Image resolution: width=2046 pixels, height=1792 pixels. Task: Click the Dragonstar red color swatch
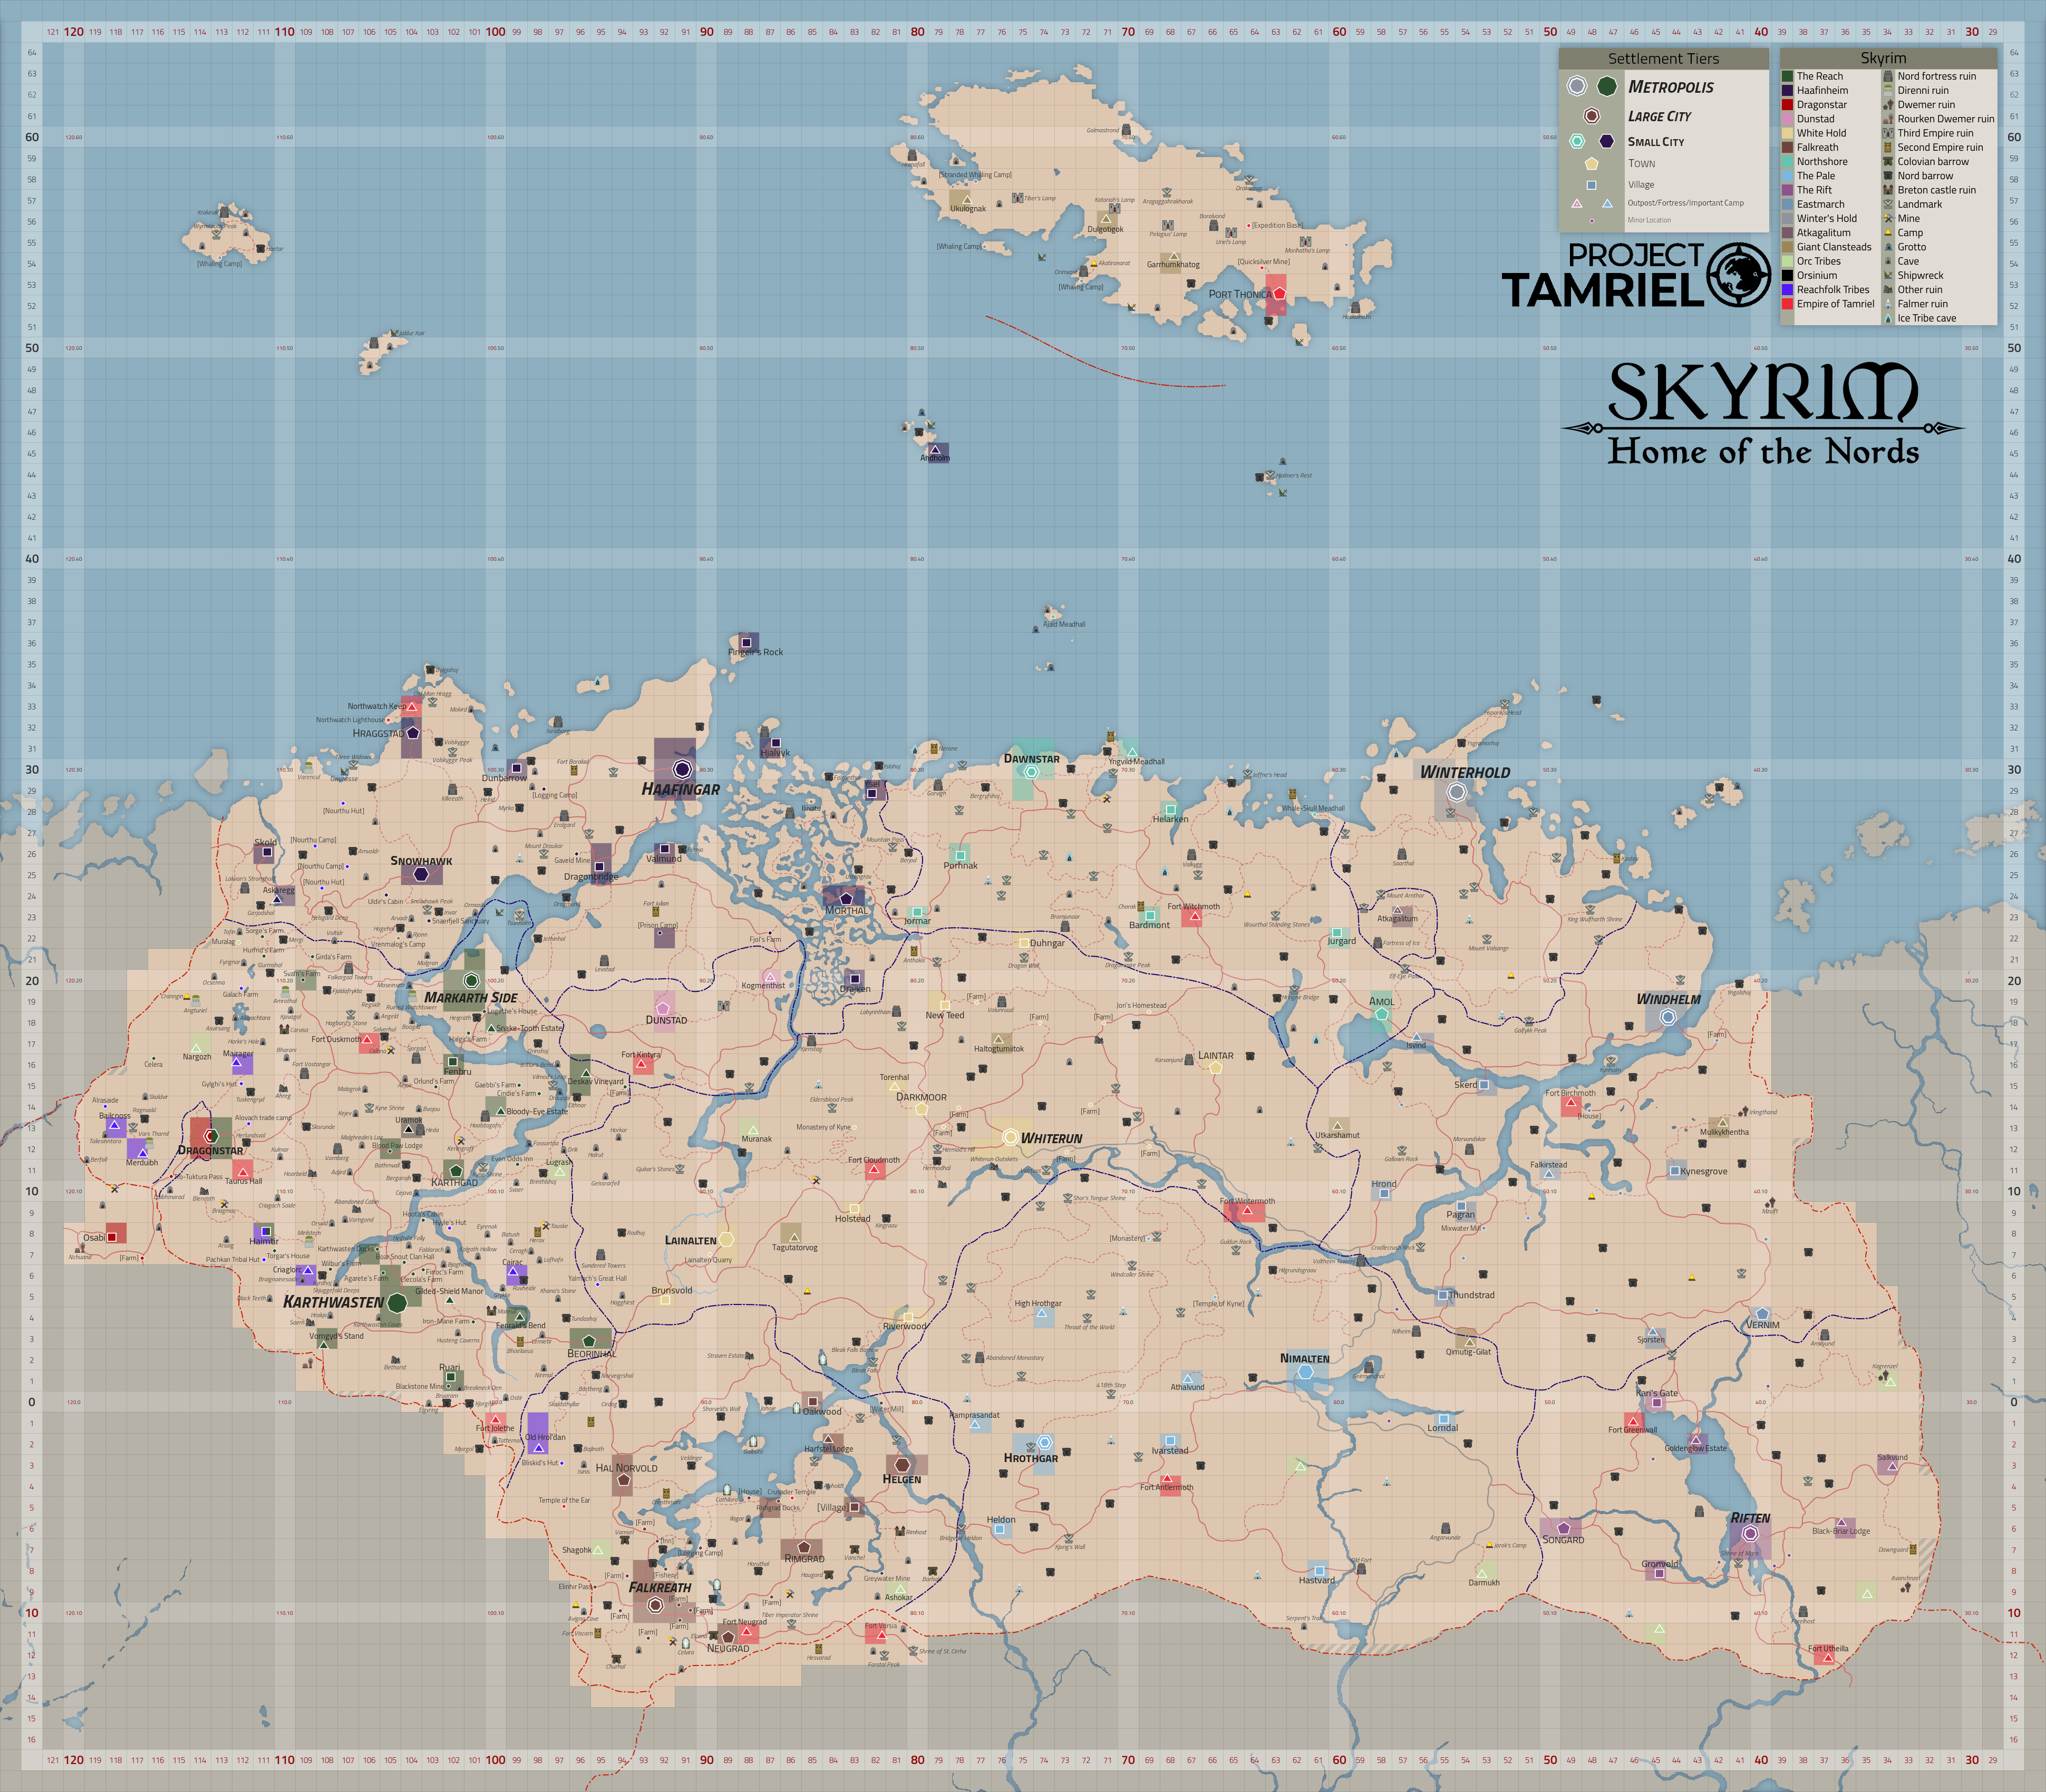[1787, 104]
